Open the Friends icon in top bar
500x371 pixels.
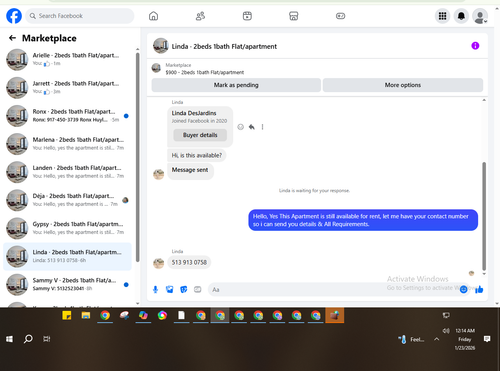pyautogui.click(x=200, y=16)
